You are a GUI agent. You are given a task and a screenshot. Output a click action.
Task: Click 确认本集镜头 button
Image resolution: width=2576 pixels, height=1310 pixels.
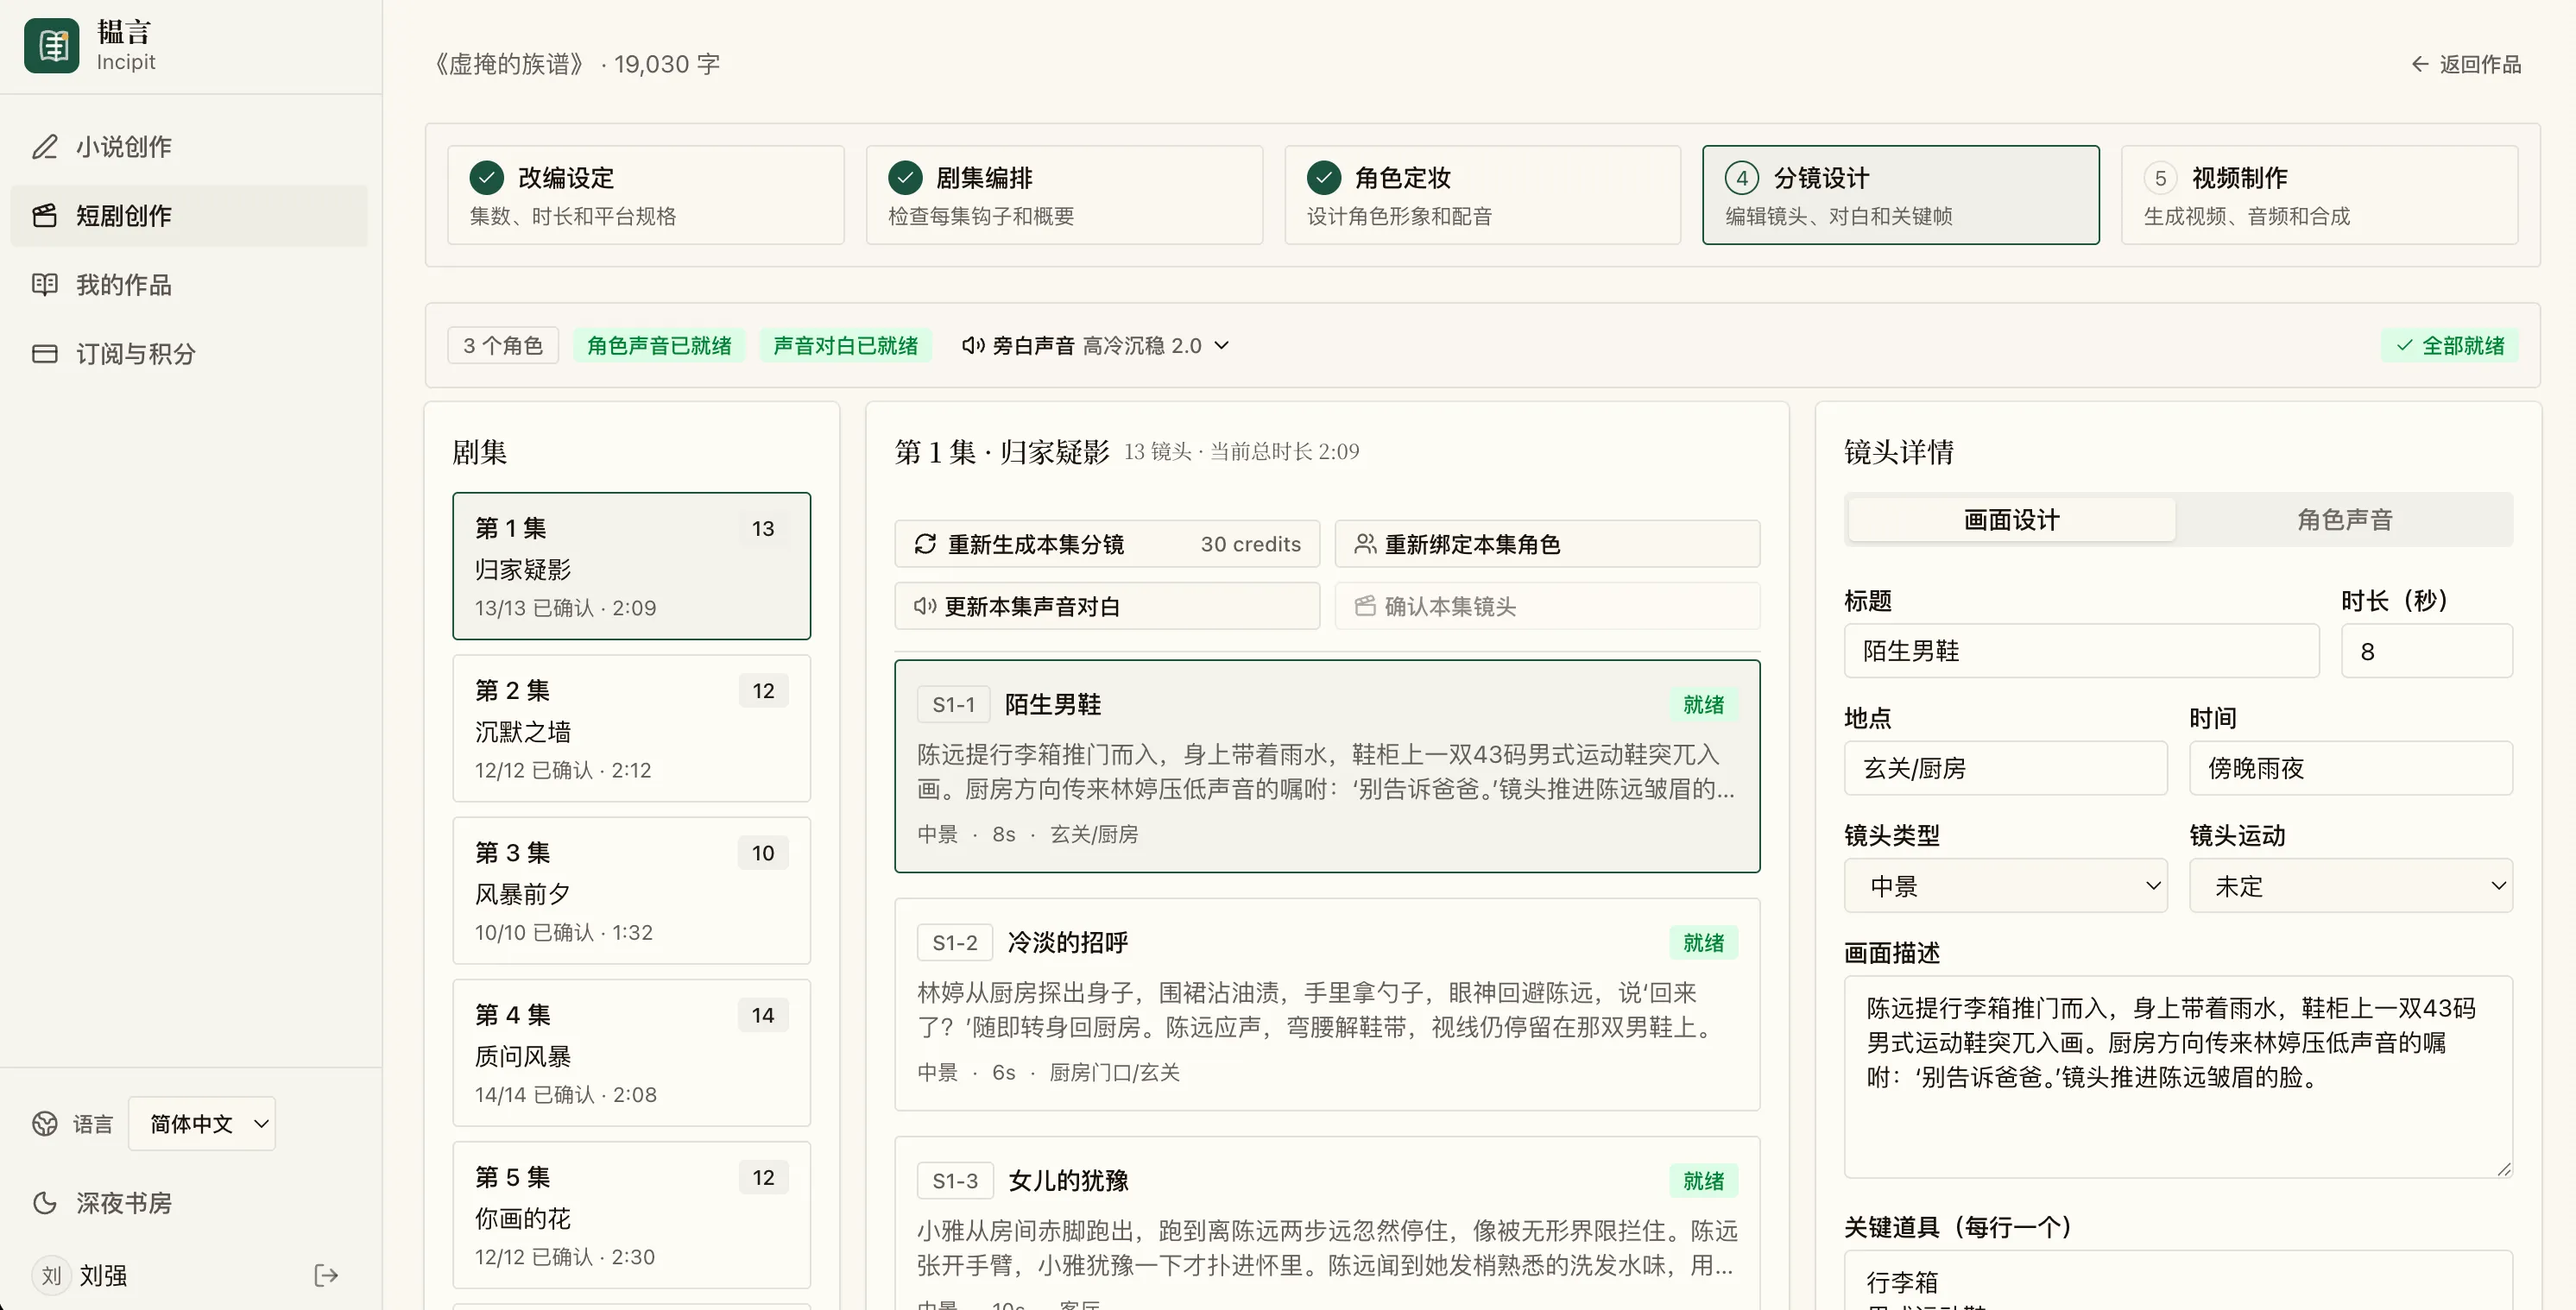click(x=1548, y=606)
